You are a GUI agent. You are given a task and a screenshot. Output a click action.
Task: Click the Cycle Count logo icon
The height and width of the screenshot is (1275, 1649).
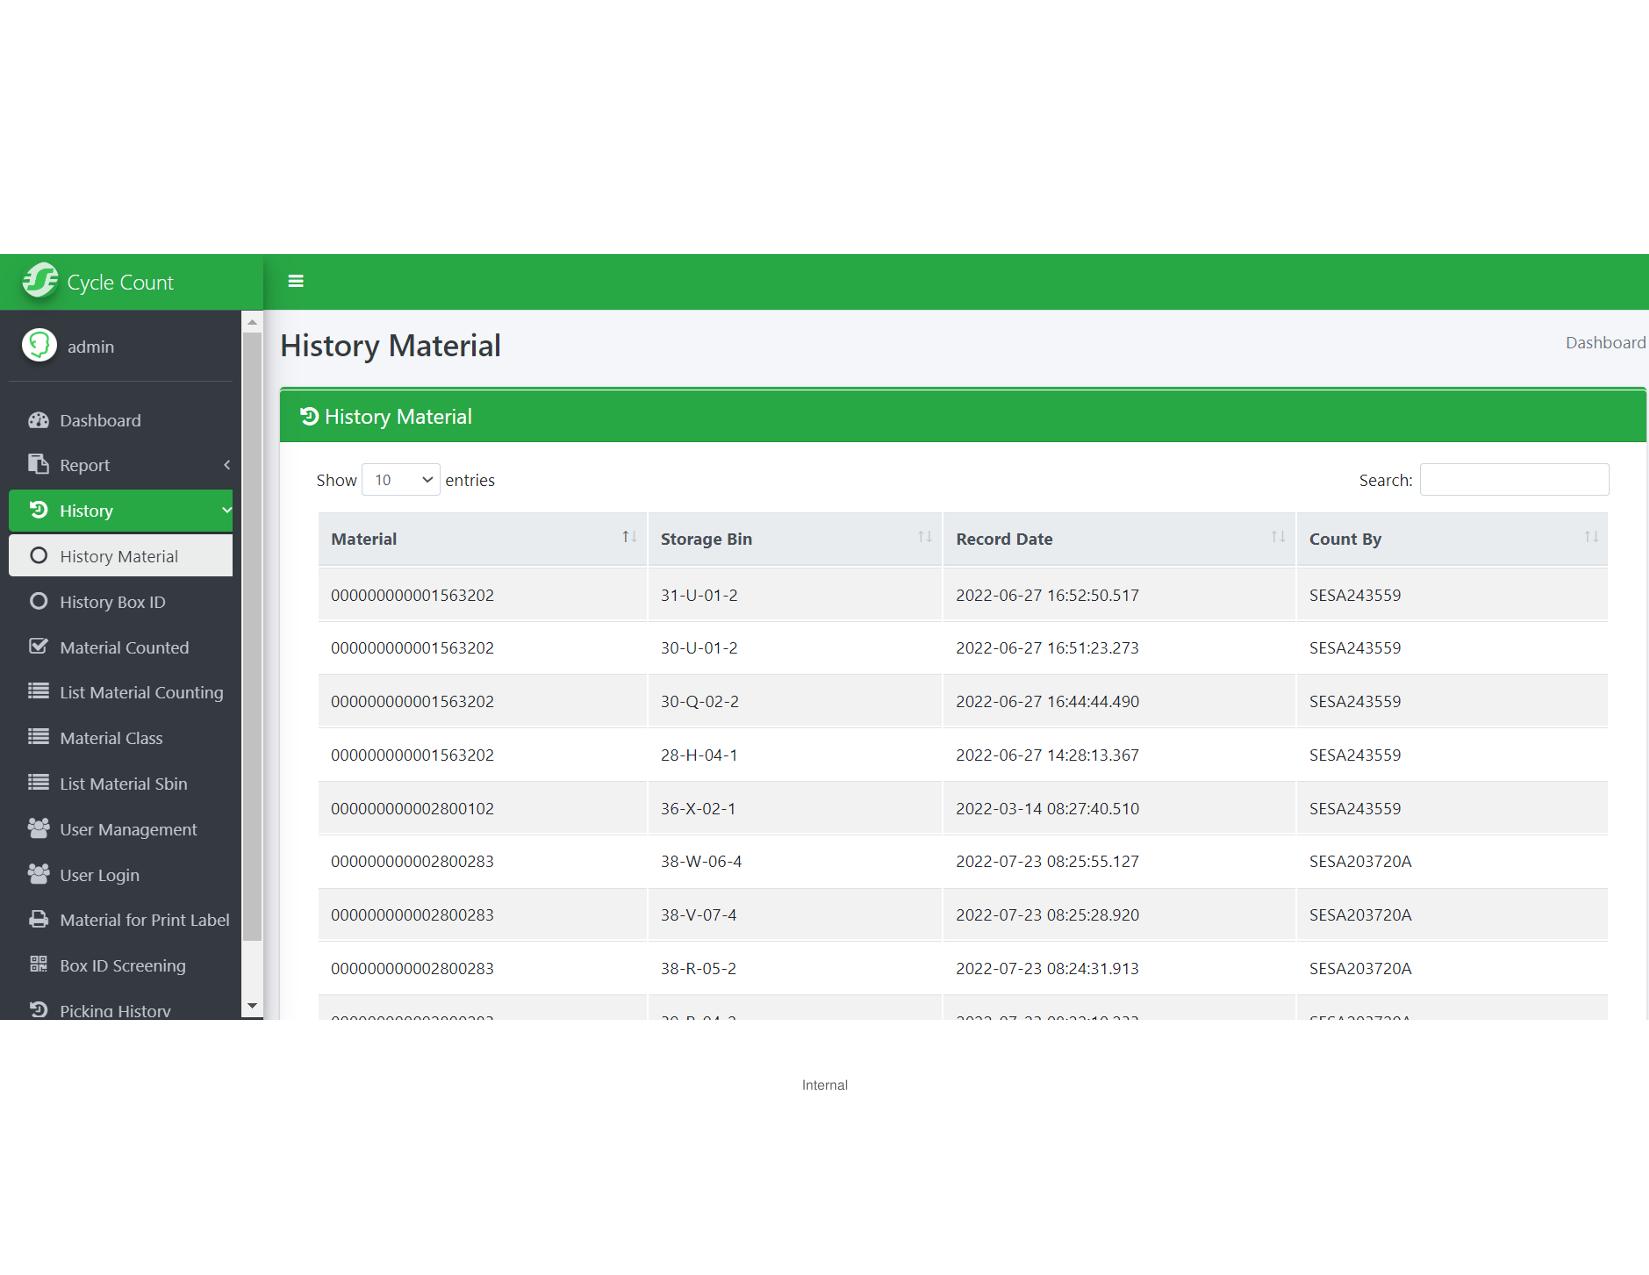(40, 281)
